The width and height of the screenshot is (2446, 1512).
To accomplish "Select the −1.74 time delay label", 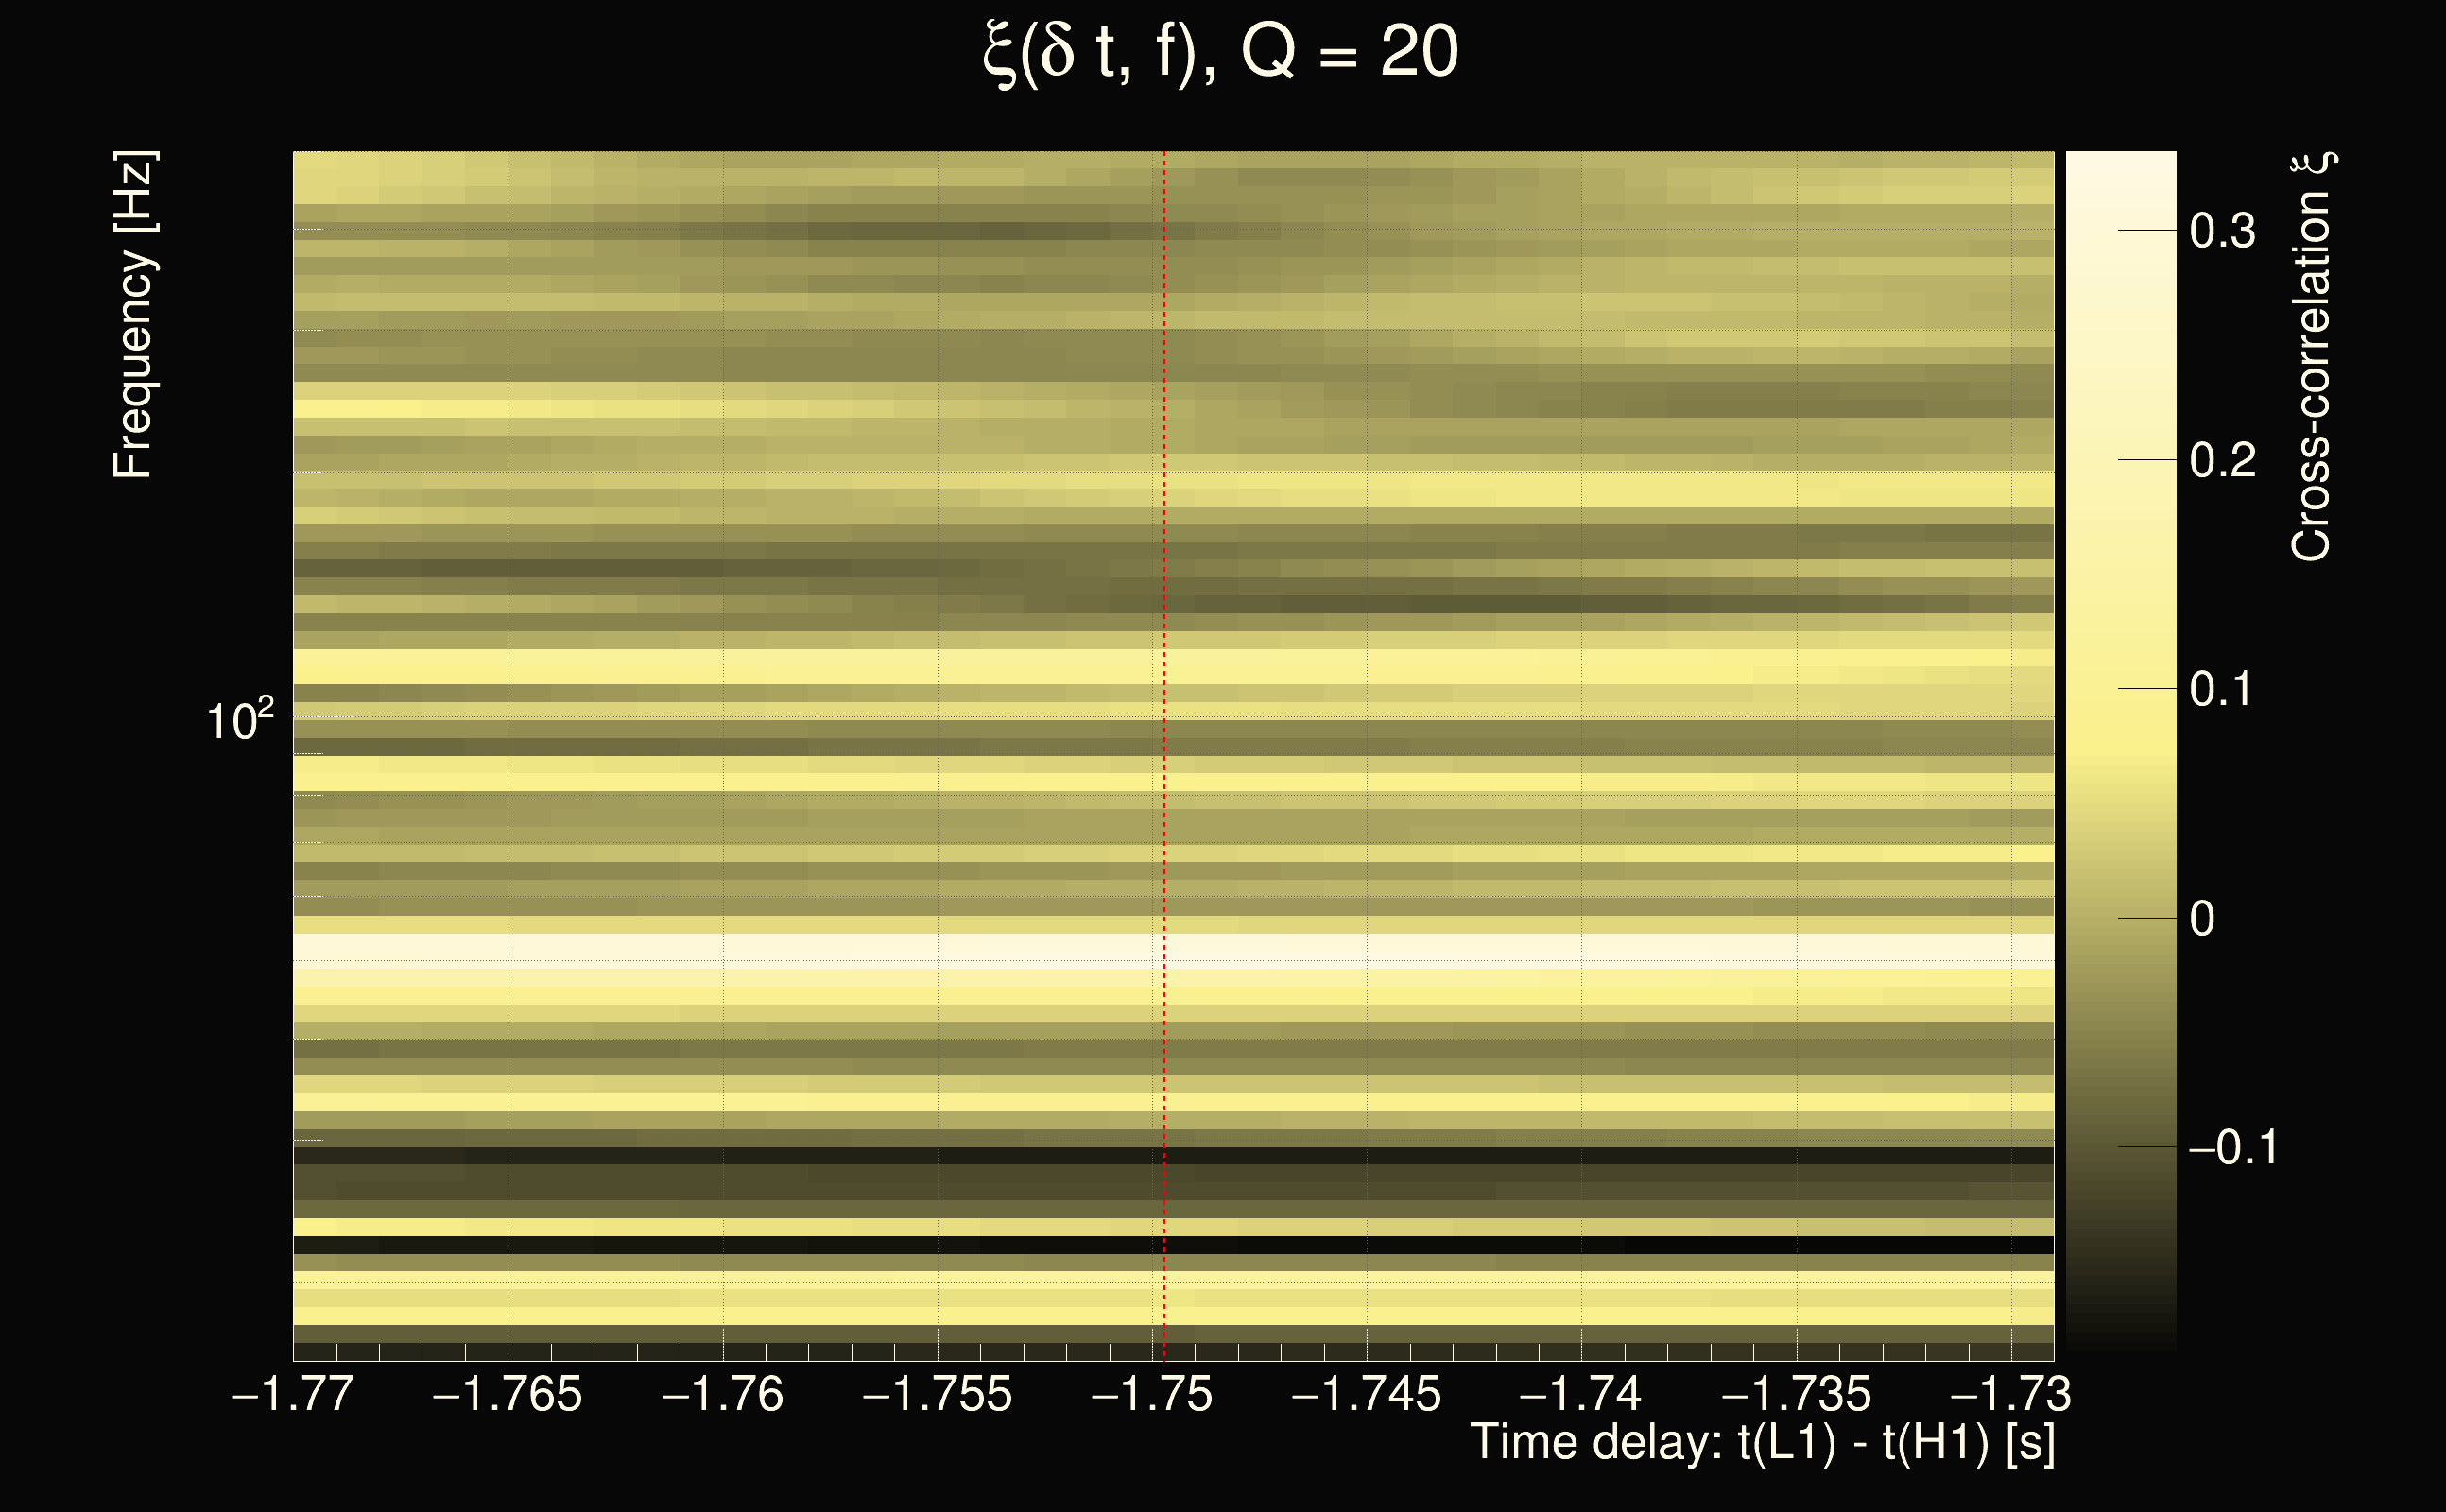I will tap(1580, 1394).
